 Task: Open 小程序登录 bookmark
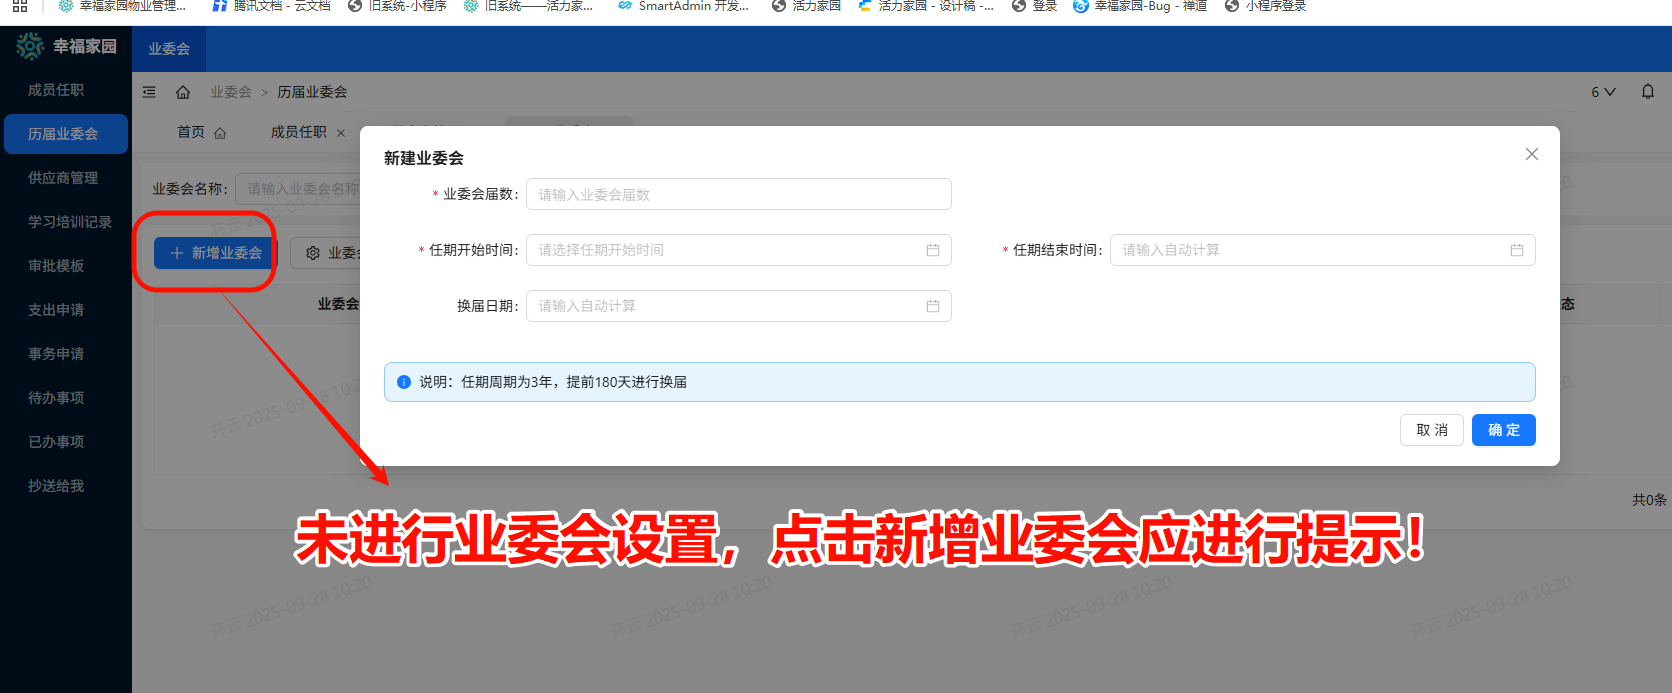[1266, 6]
